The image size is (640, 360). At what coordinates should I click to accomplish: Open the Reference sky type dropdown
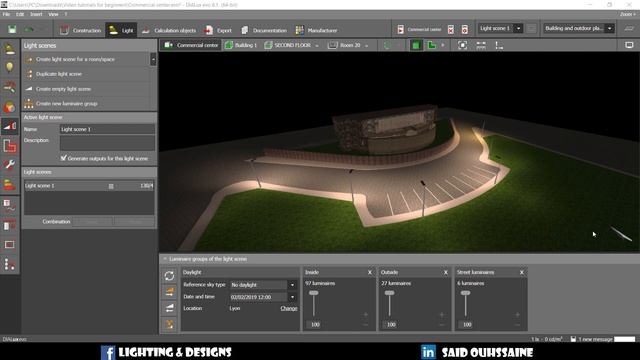292,285
